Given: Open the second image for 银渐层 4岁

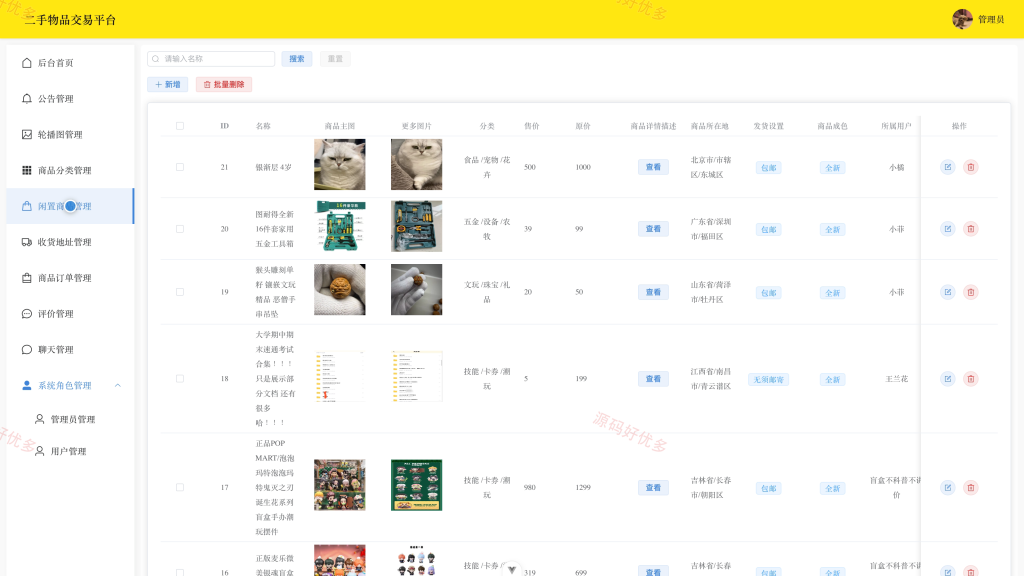Looking at the screenshot, I should tap(417, 165).
